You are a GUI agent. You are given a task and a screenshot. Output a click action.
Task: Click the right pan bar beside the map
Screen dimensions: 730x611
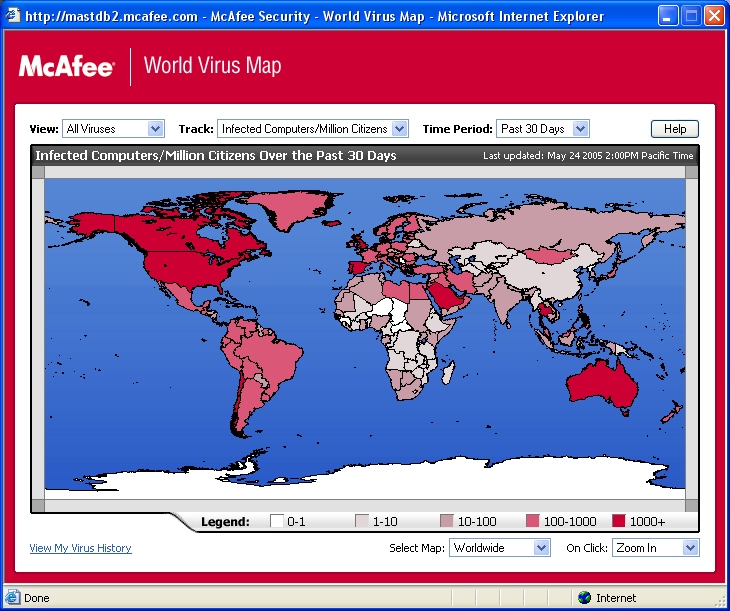pyautogui.click(x=691, y=339)
